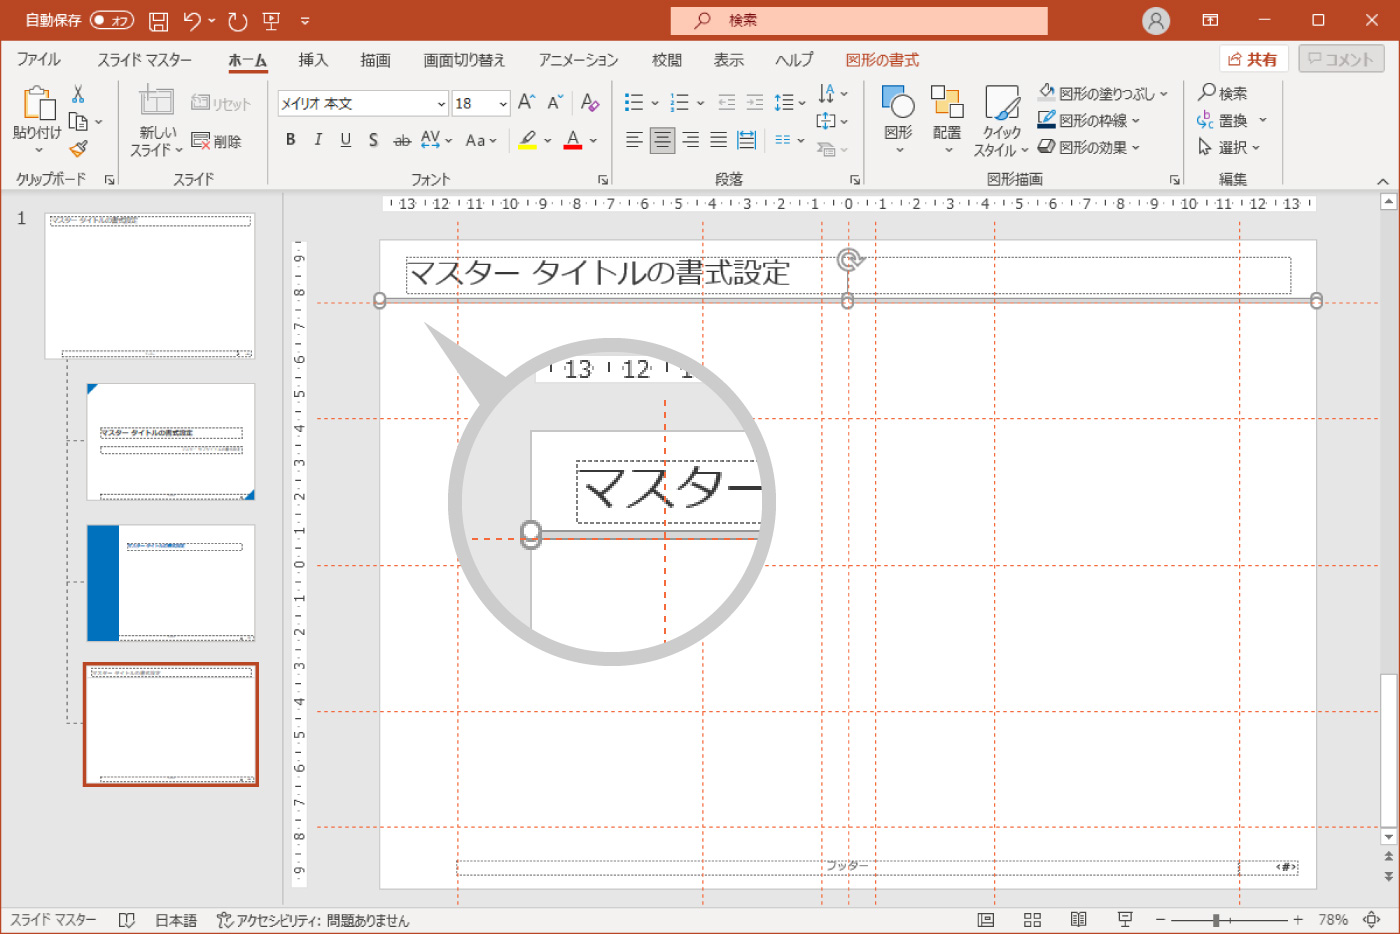The image size is (1400, 934).
Task: Click in the 検索 search box
Action: (859, 20)
